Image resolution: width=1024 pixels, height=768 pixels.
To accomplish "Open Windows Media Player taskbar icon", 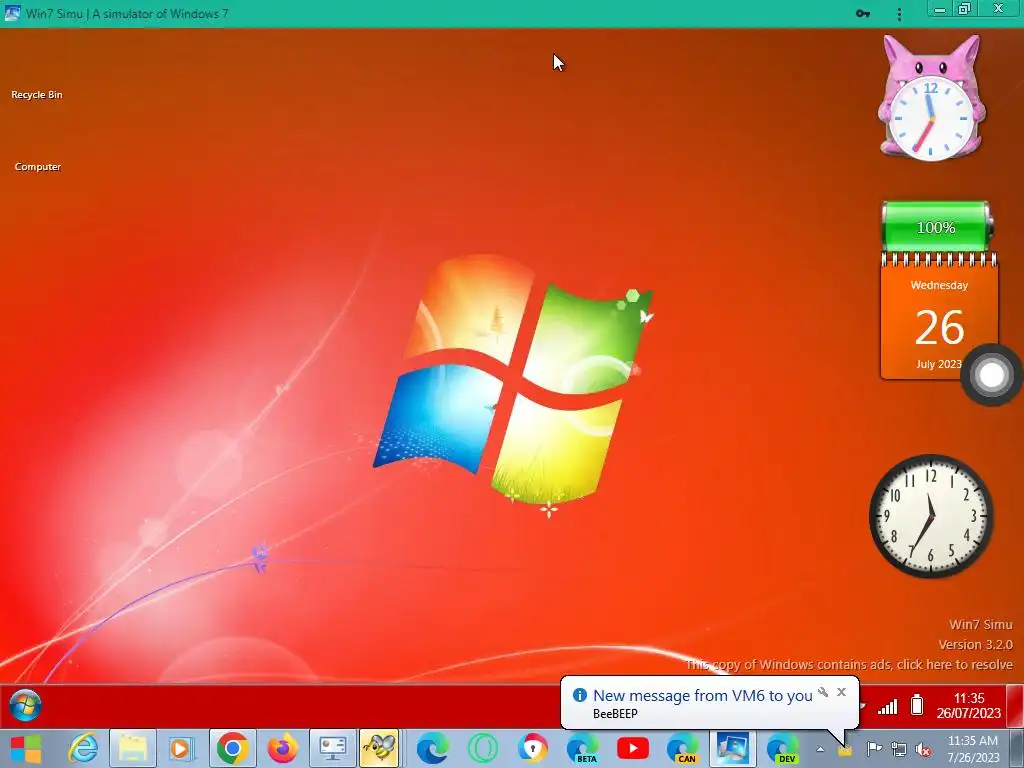I will 181,748.
